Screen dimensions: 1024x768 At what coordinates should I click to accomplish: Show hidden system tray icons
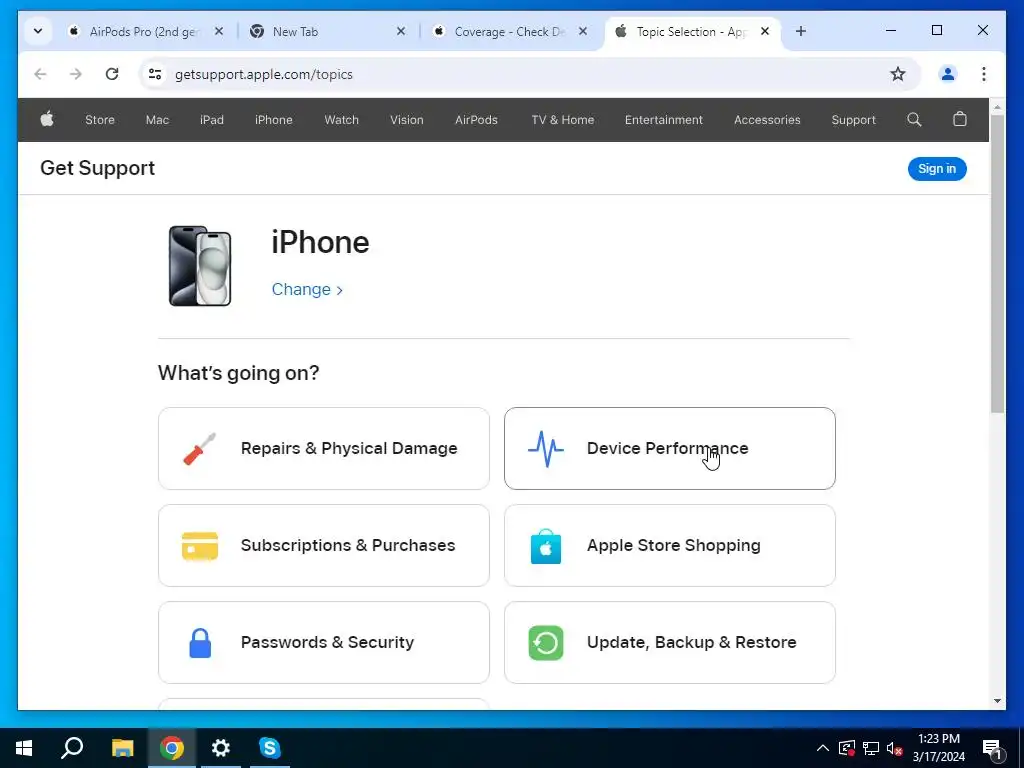[823, 748]
